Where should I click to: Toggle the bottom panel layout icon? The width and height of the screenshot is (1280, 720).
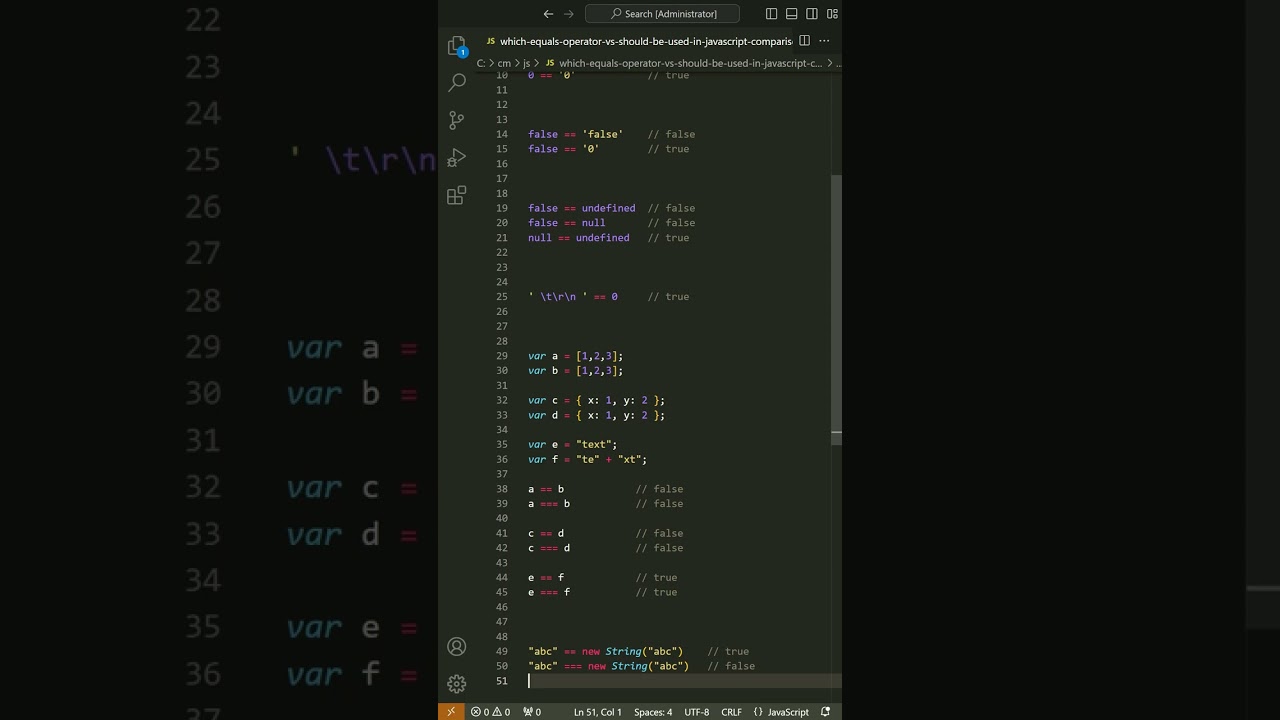click(792, 14)
